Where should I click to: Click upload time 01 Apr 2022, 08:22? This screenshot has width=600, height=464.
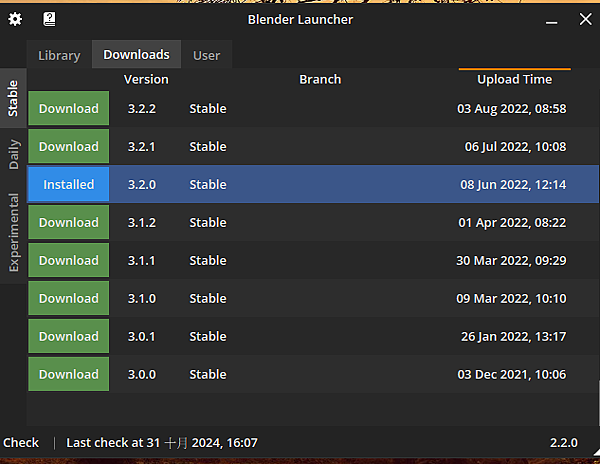(x=512, y=222)
